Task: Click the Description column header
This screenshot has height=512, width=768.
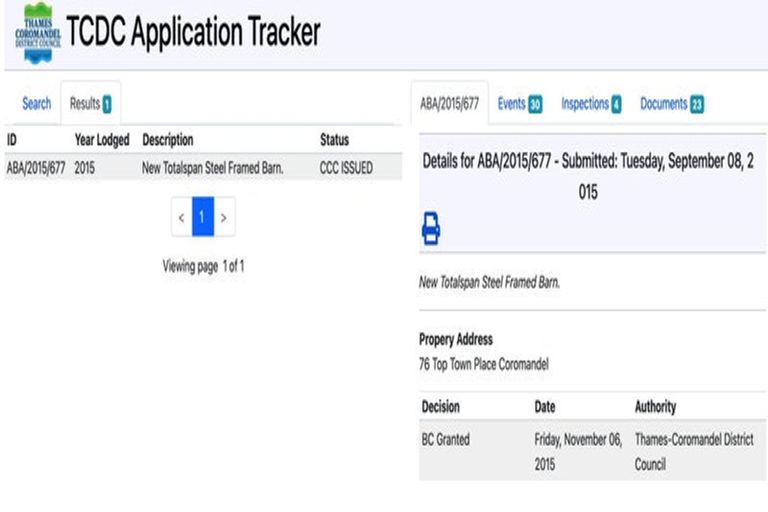Action: point(168,140)
